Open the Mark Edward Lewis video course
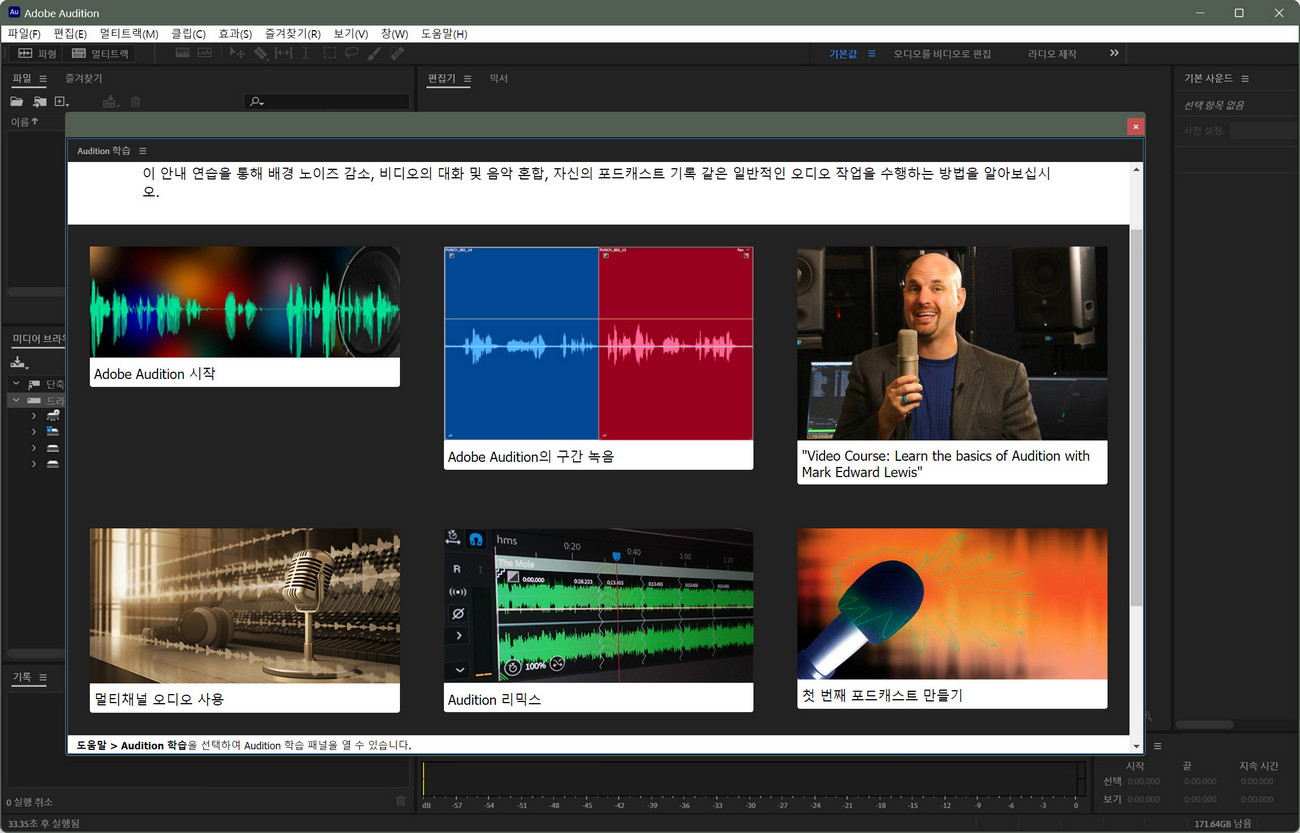This screenshot has width=1300, height=833. pyautogui.click(x=952, y=366)
